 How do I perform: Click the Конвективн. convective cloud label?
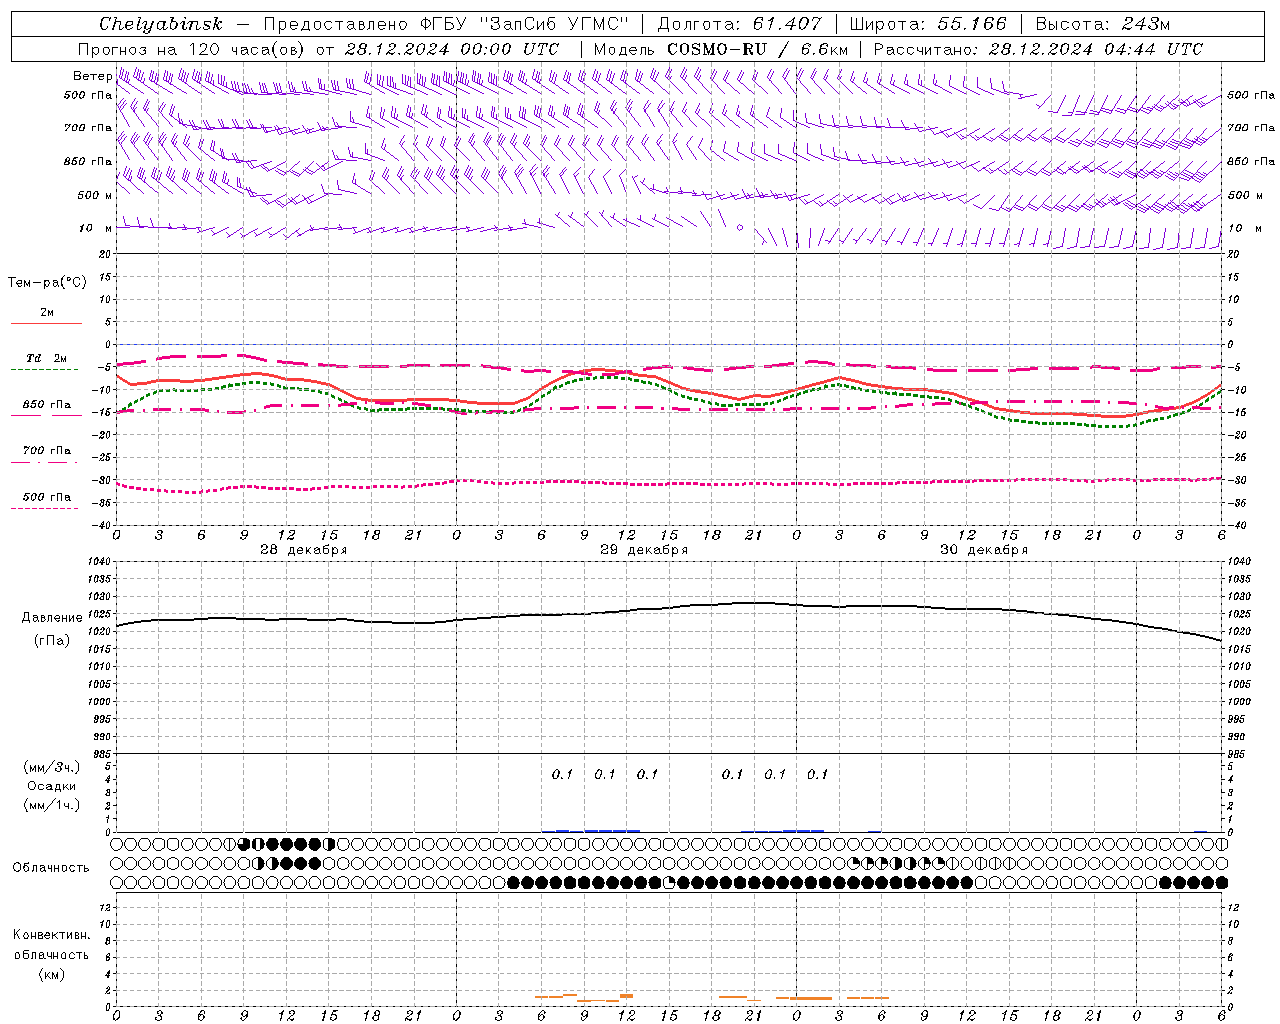point(51,935)
